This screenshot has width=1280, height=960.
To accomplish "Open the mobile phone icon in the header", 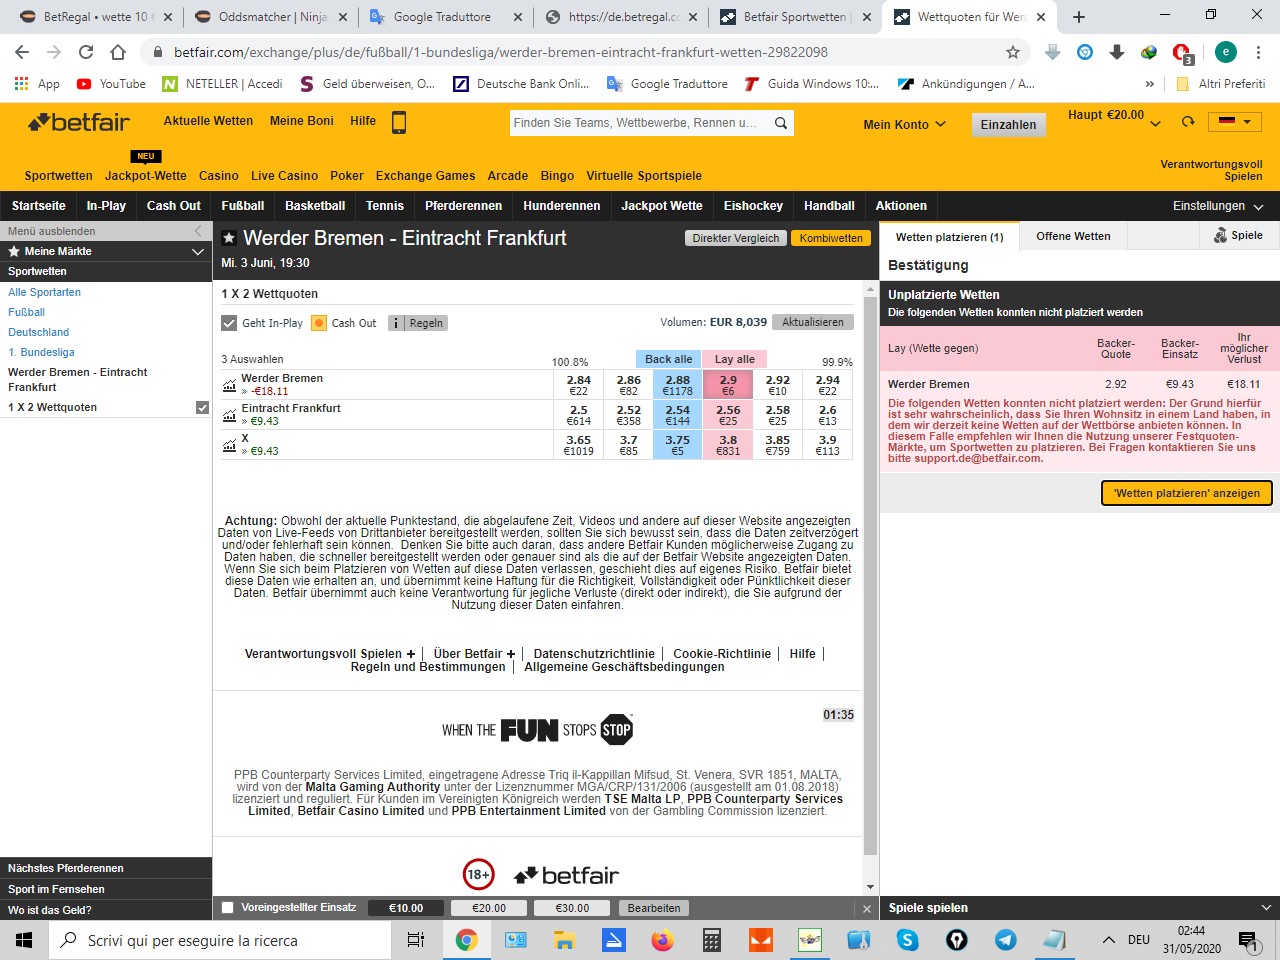I will coord(398,123).
